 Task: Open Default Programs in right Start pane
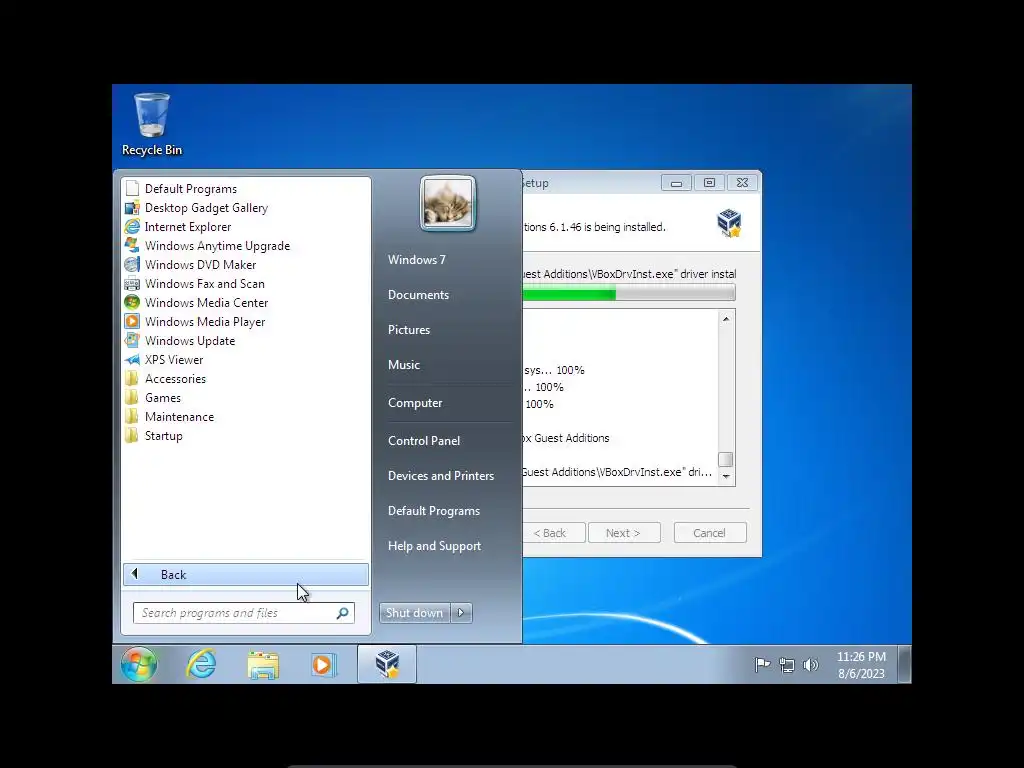pyautogui.click(x=434, y=511)
